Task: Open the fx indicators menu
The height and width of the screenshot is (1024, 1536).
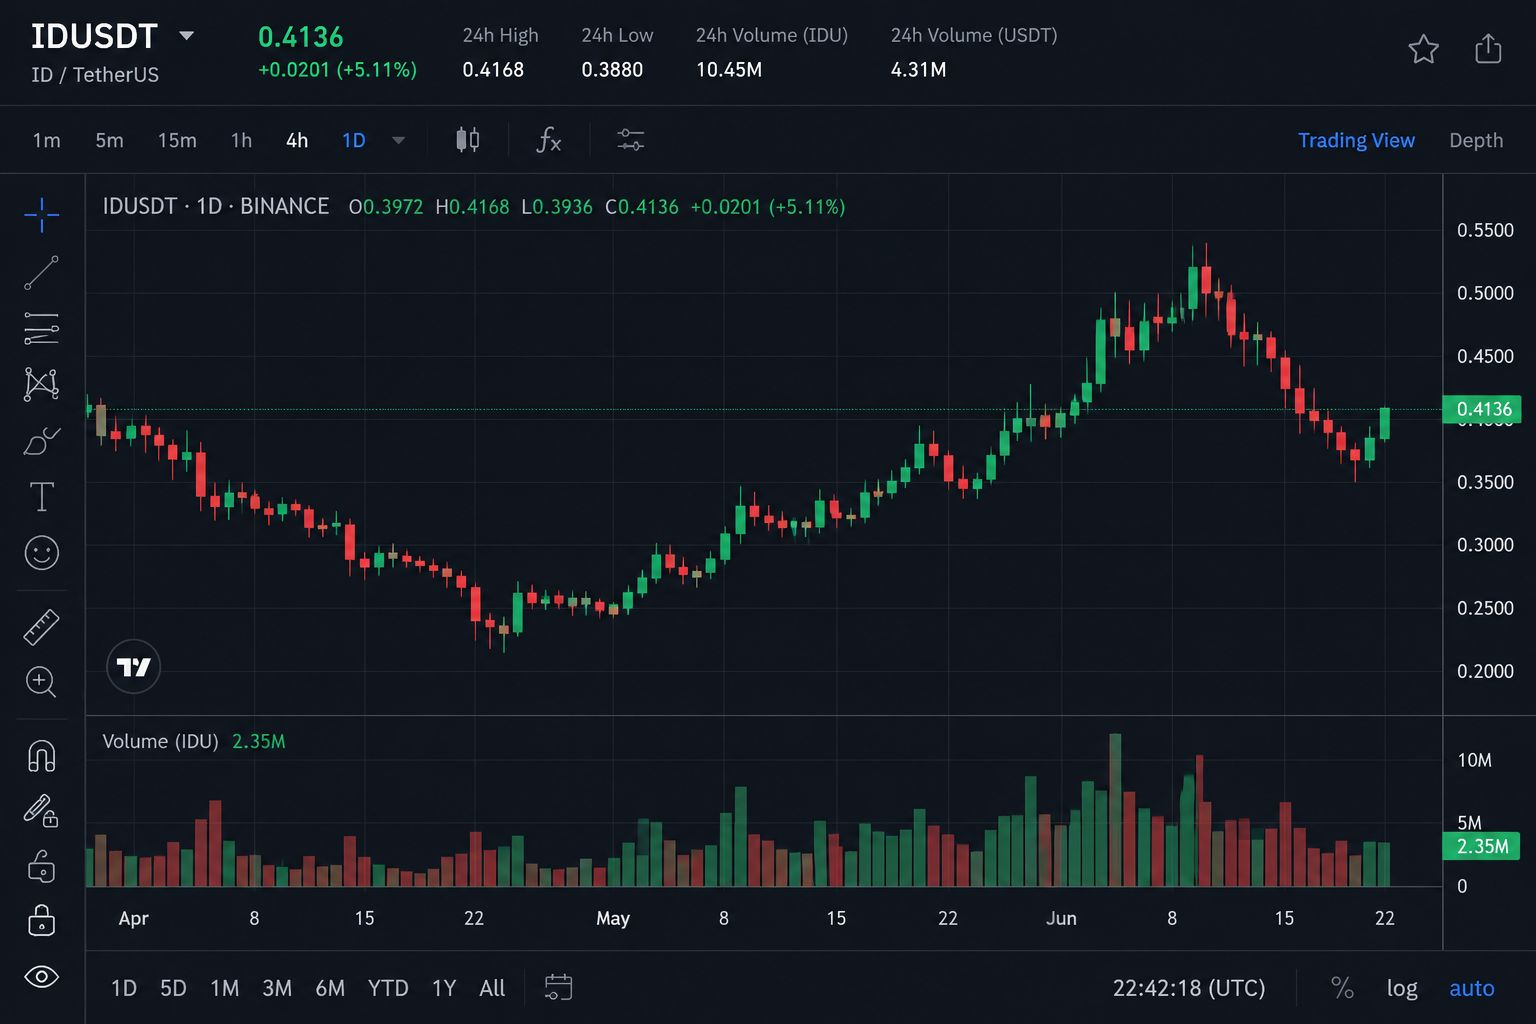Action: [548, 140]
